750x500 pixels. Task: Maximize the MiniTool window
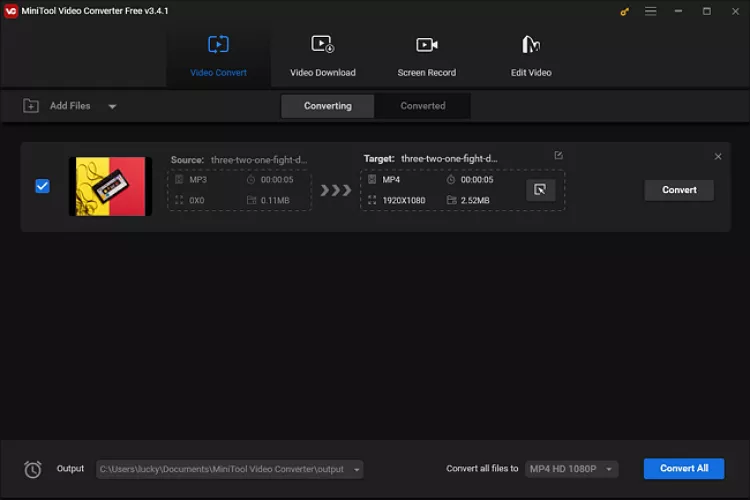pos(706,11)
